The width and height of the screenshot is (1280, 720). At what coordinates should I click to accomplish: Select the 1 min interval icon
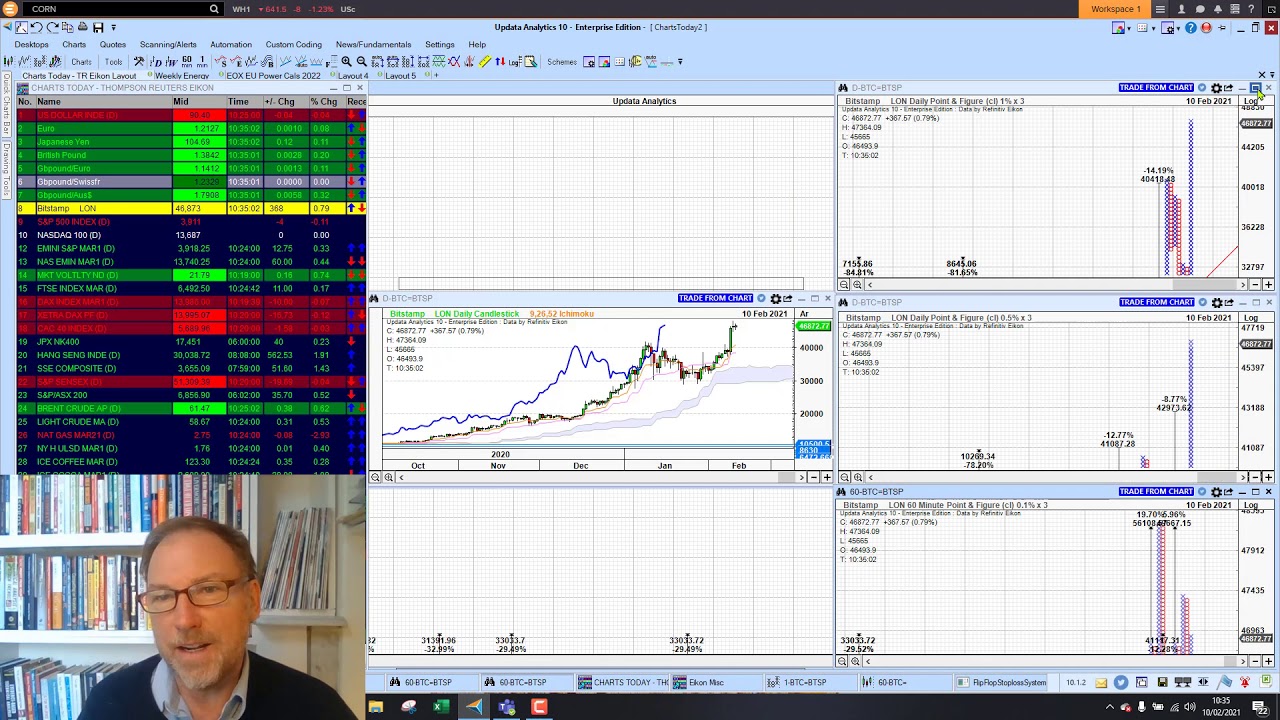(x=202, y=61)
